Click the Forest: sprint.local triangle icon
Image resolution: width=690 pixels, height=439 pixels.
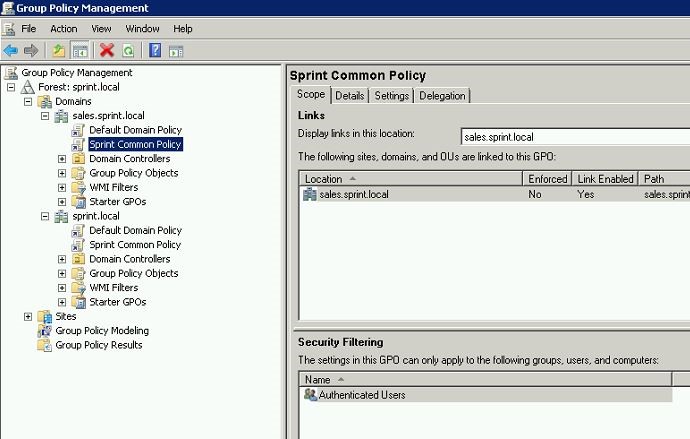pos(28,87)
